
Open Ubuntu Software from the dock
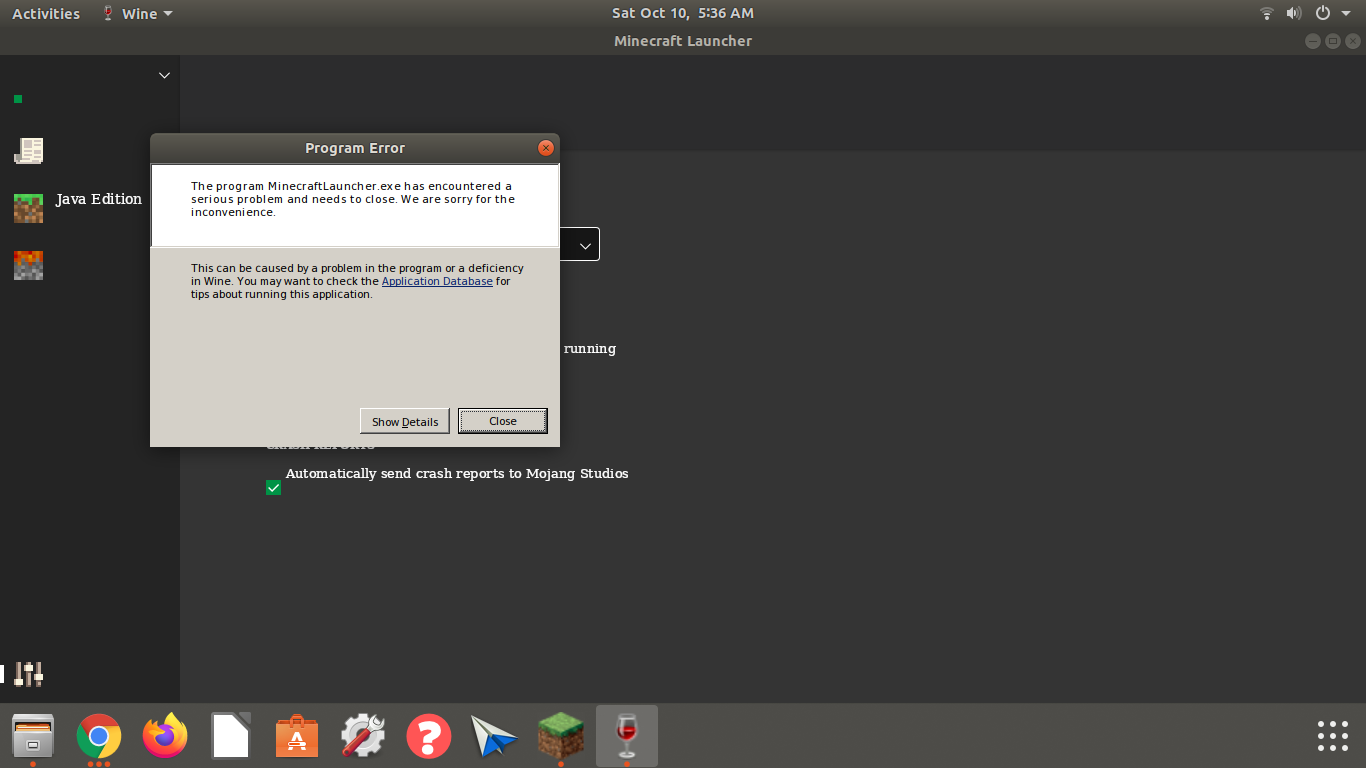pyautogui.click(x=297, y=737)
